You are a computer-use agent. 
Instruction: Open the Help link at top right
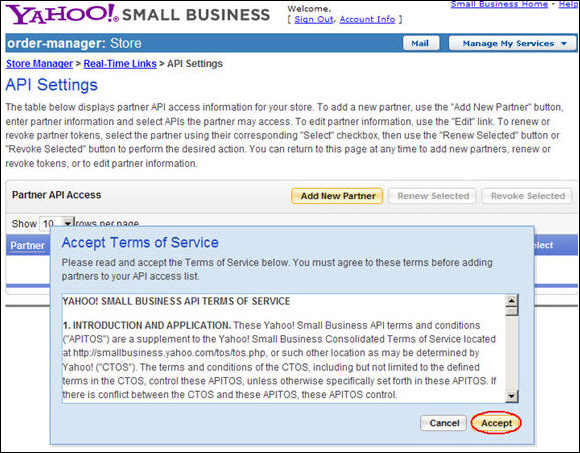point(569,4)
